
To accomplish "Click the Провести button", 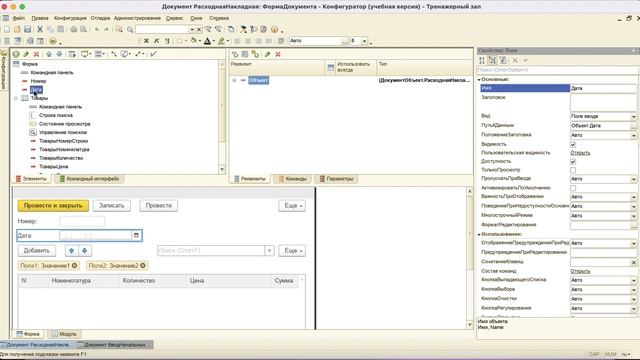I will (159, 206).
